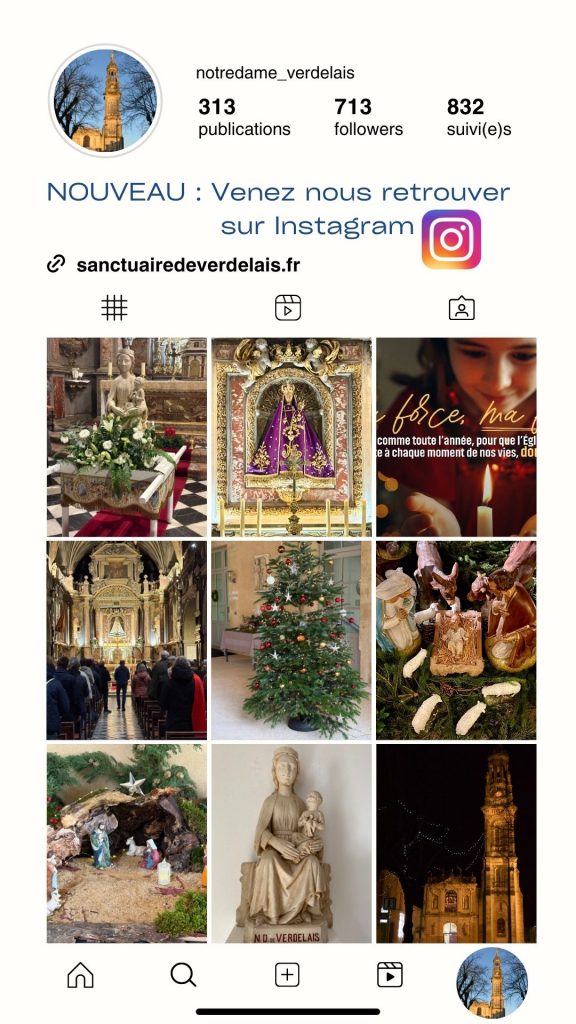Open profile via bottom bar avatar

[x=492, y=982]
